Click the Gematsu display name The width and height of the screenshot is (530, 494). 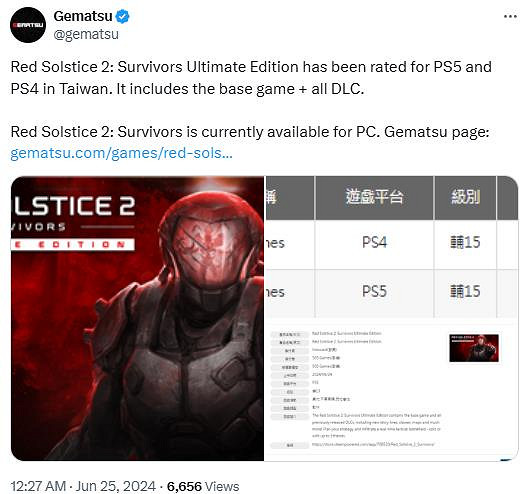coord(83,16)
